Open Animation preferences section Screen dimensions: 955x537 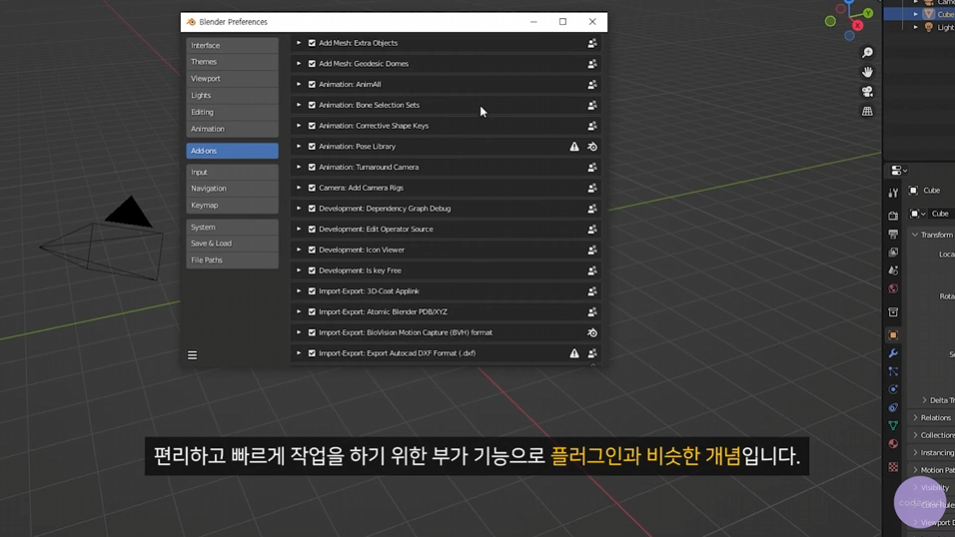click(232, 129)
